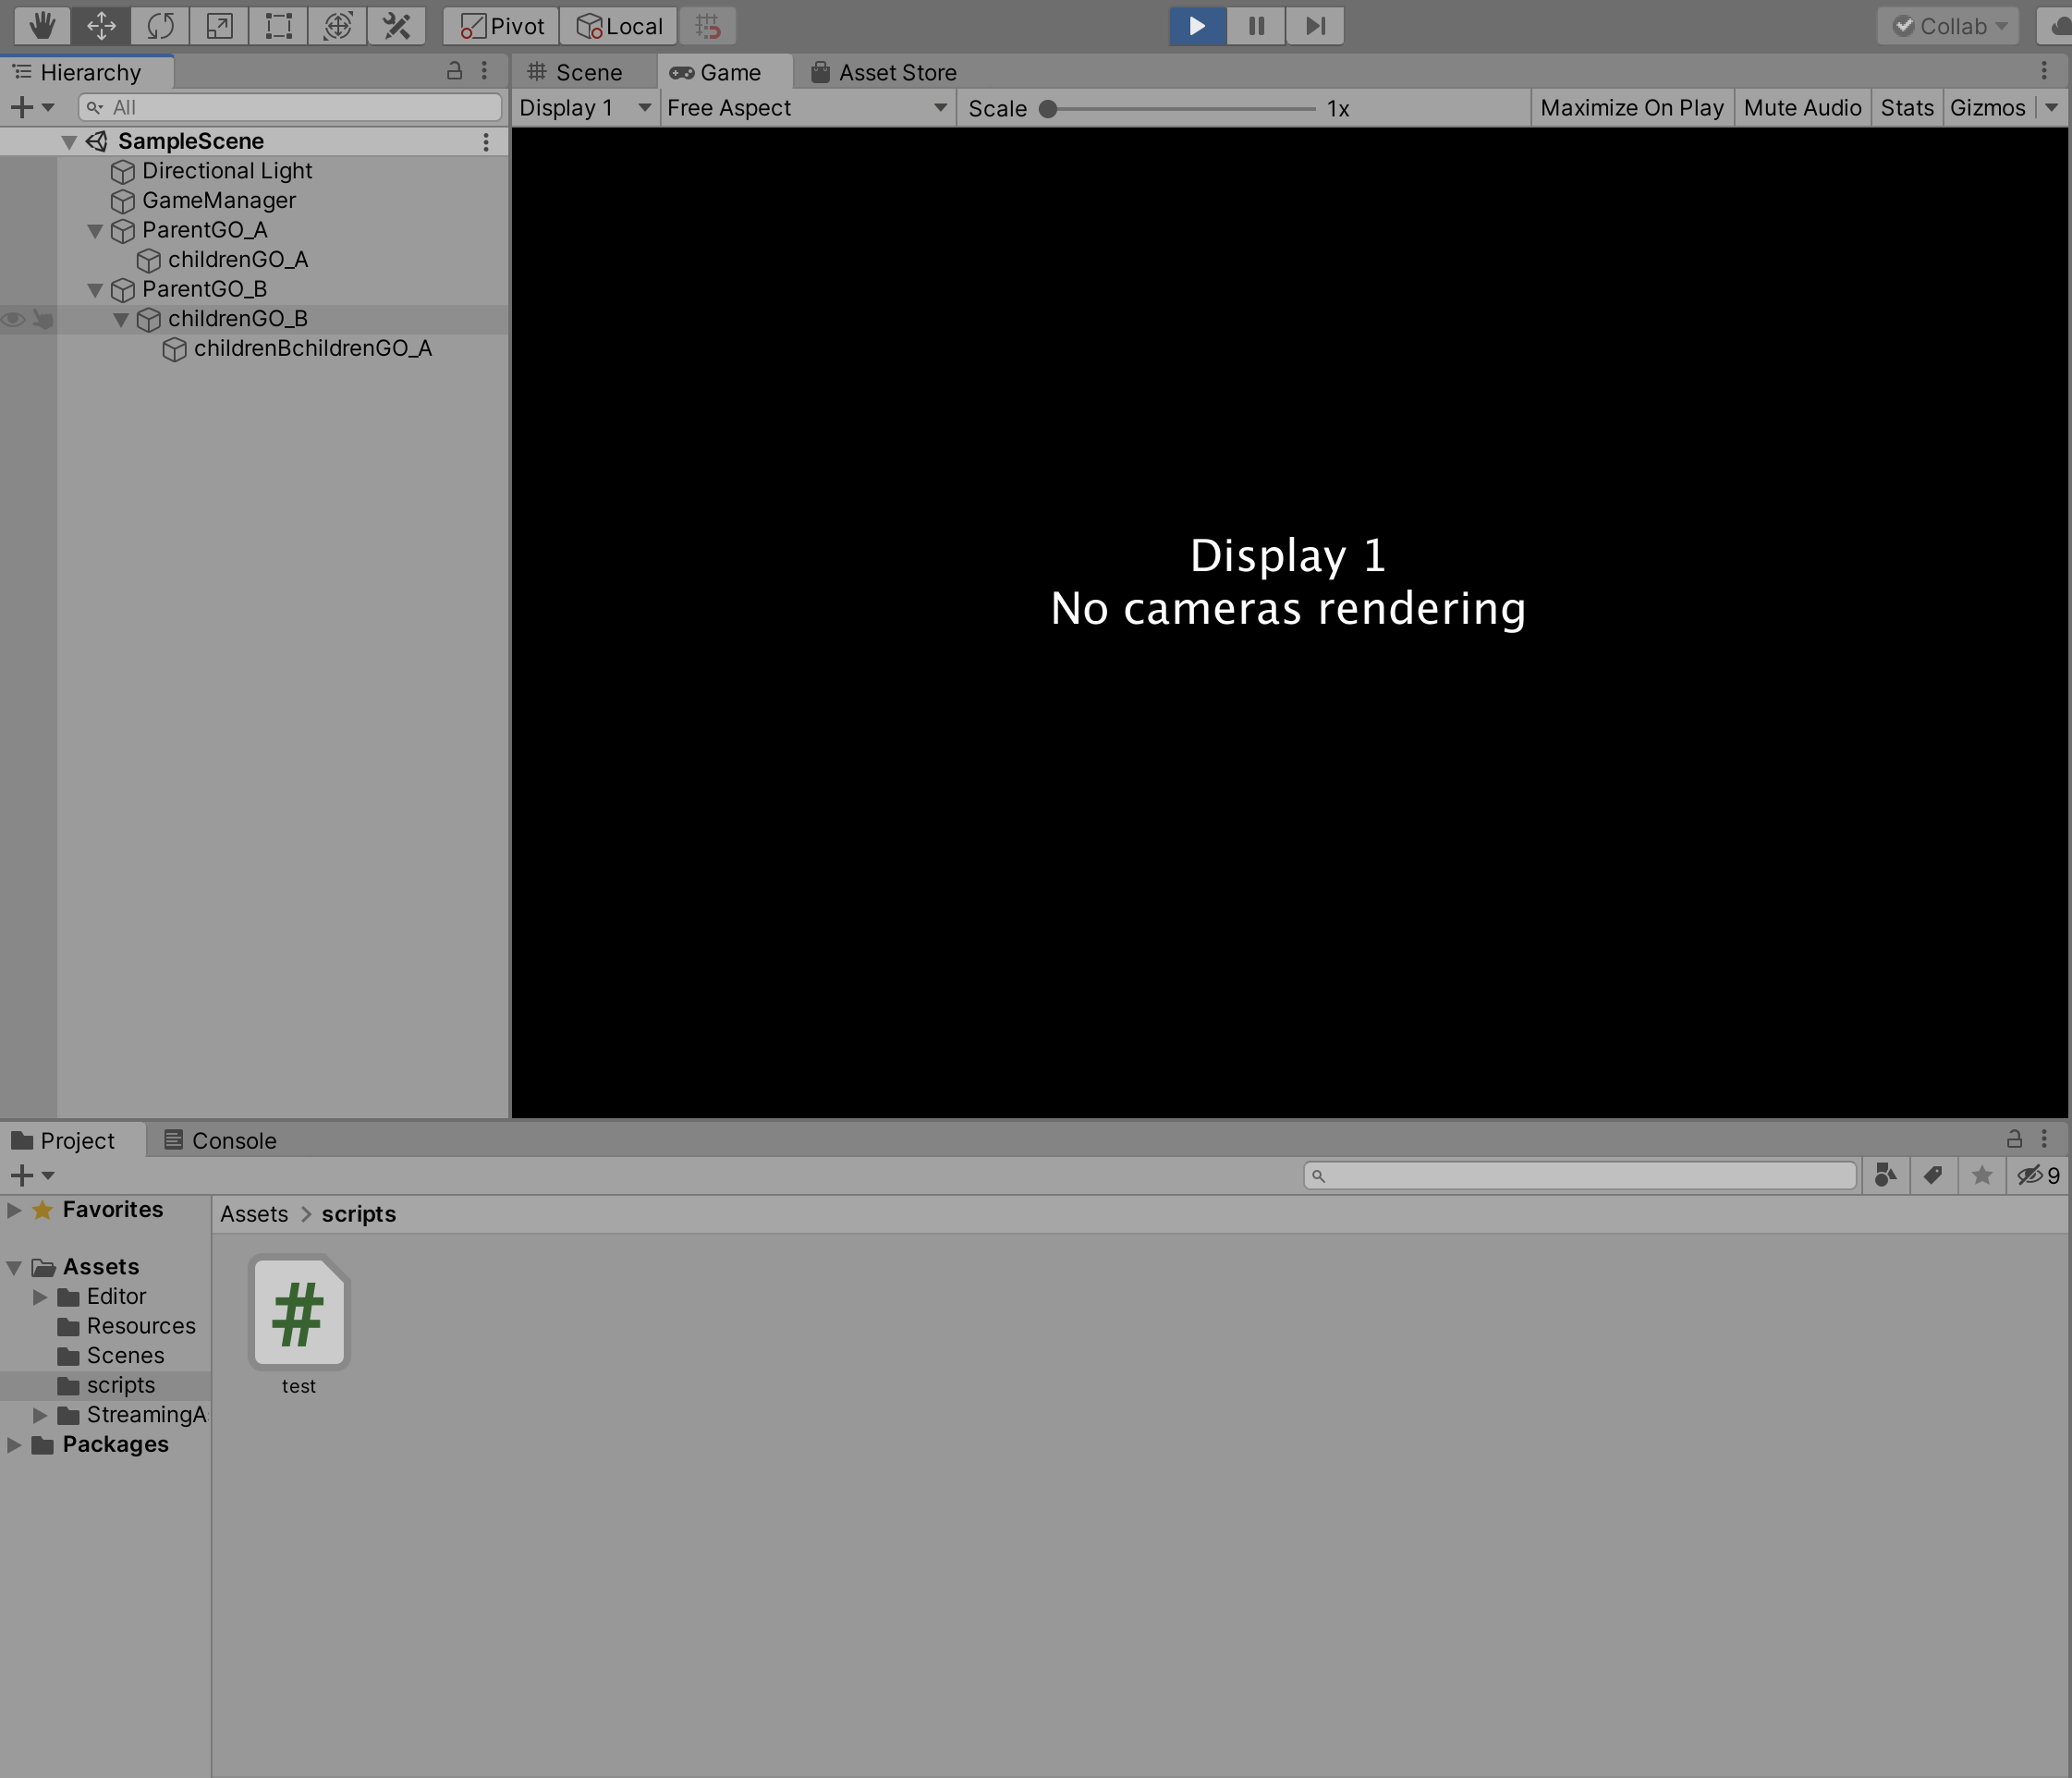
Task: Collapse the ParentGO_A tree node
Action: 95,231
